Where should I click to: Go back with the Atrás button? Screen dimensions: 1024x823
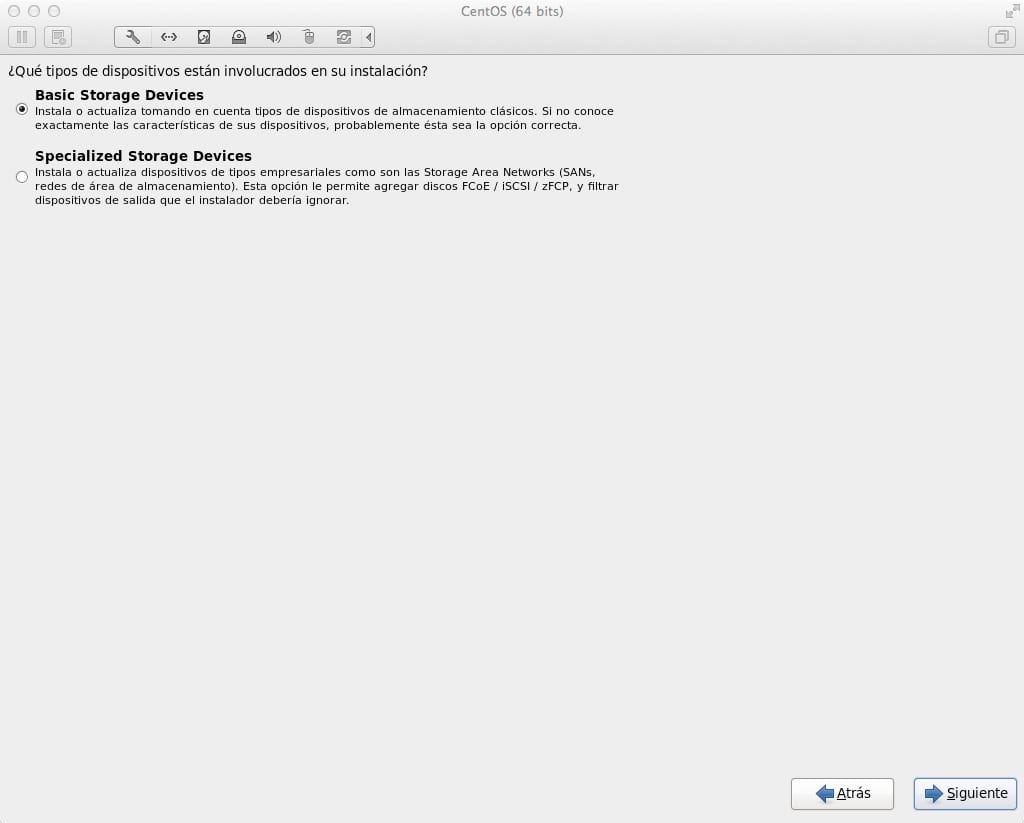point(842,793)
